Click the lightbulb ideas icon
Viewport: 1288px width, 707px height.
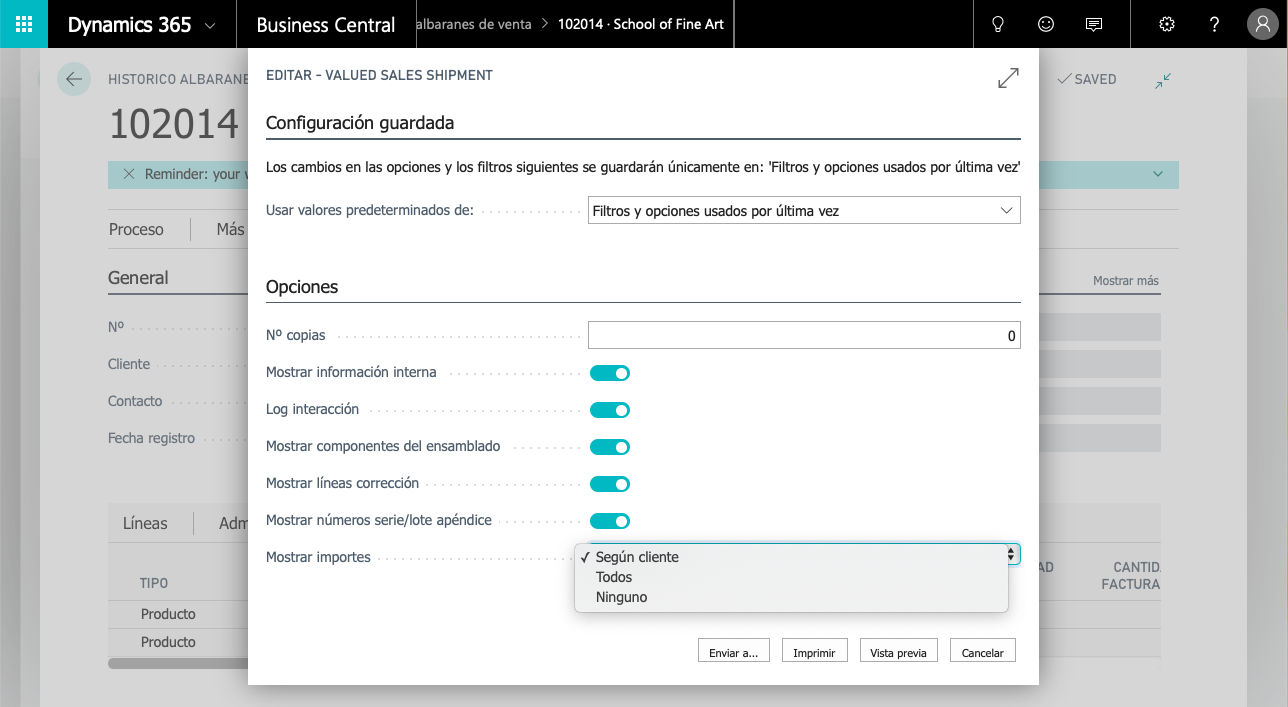pos(997,24)
